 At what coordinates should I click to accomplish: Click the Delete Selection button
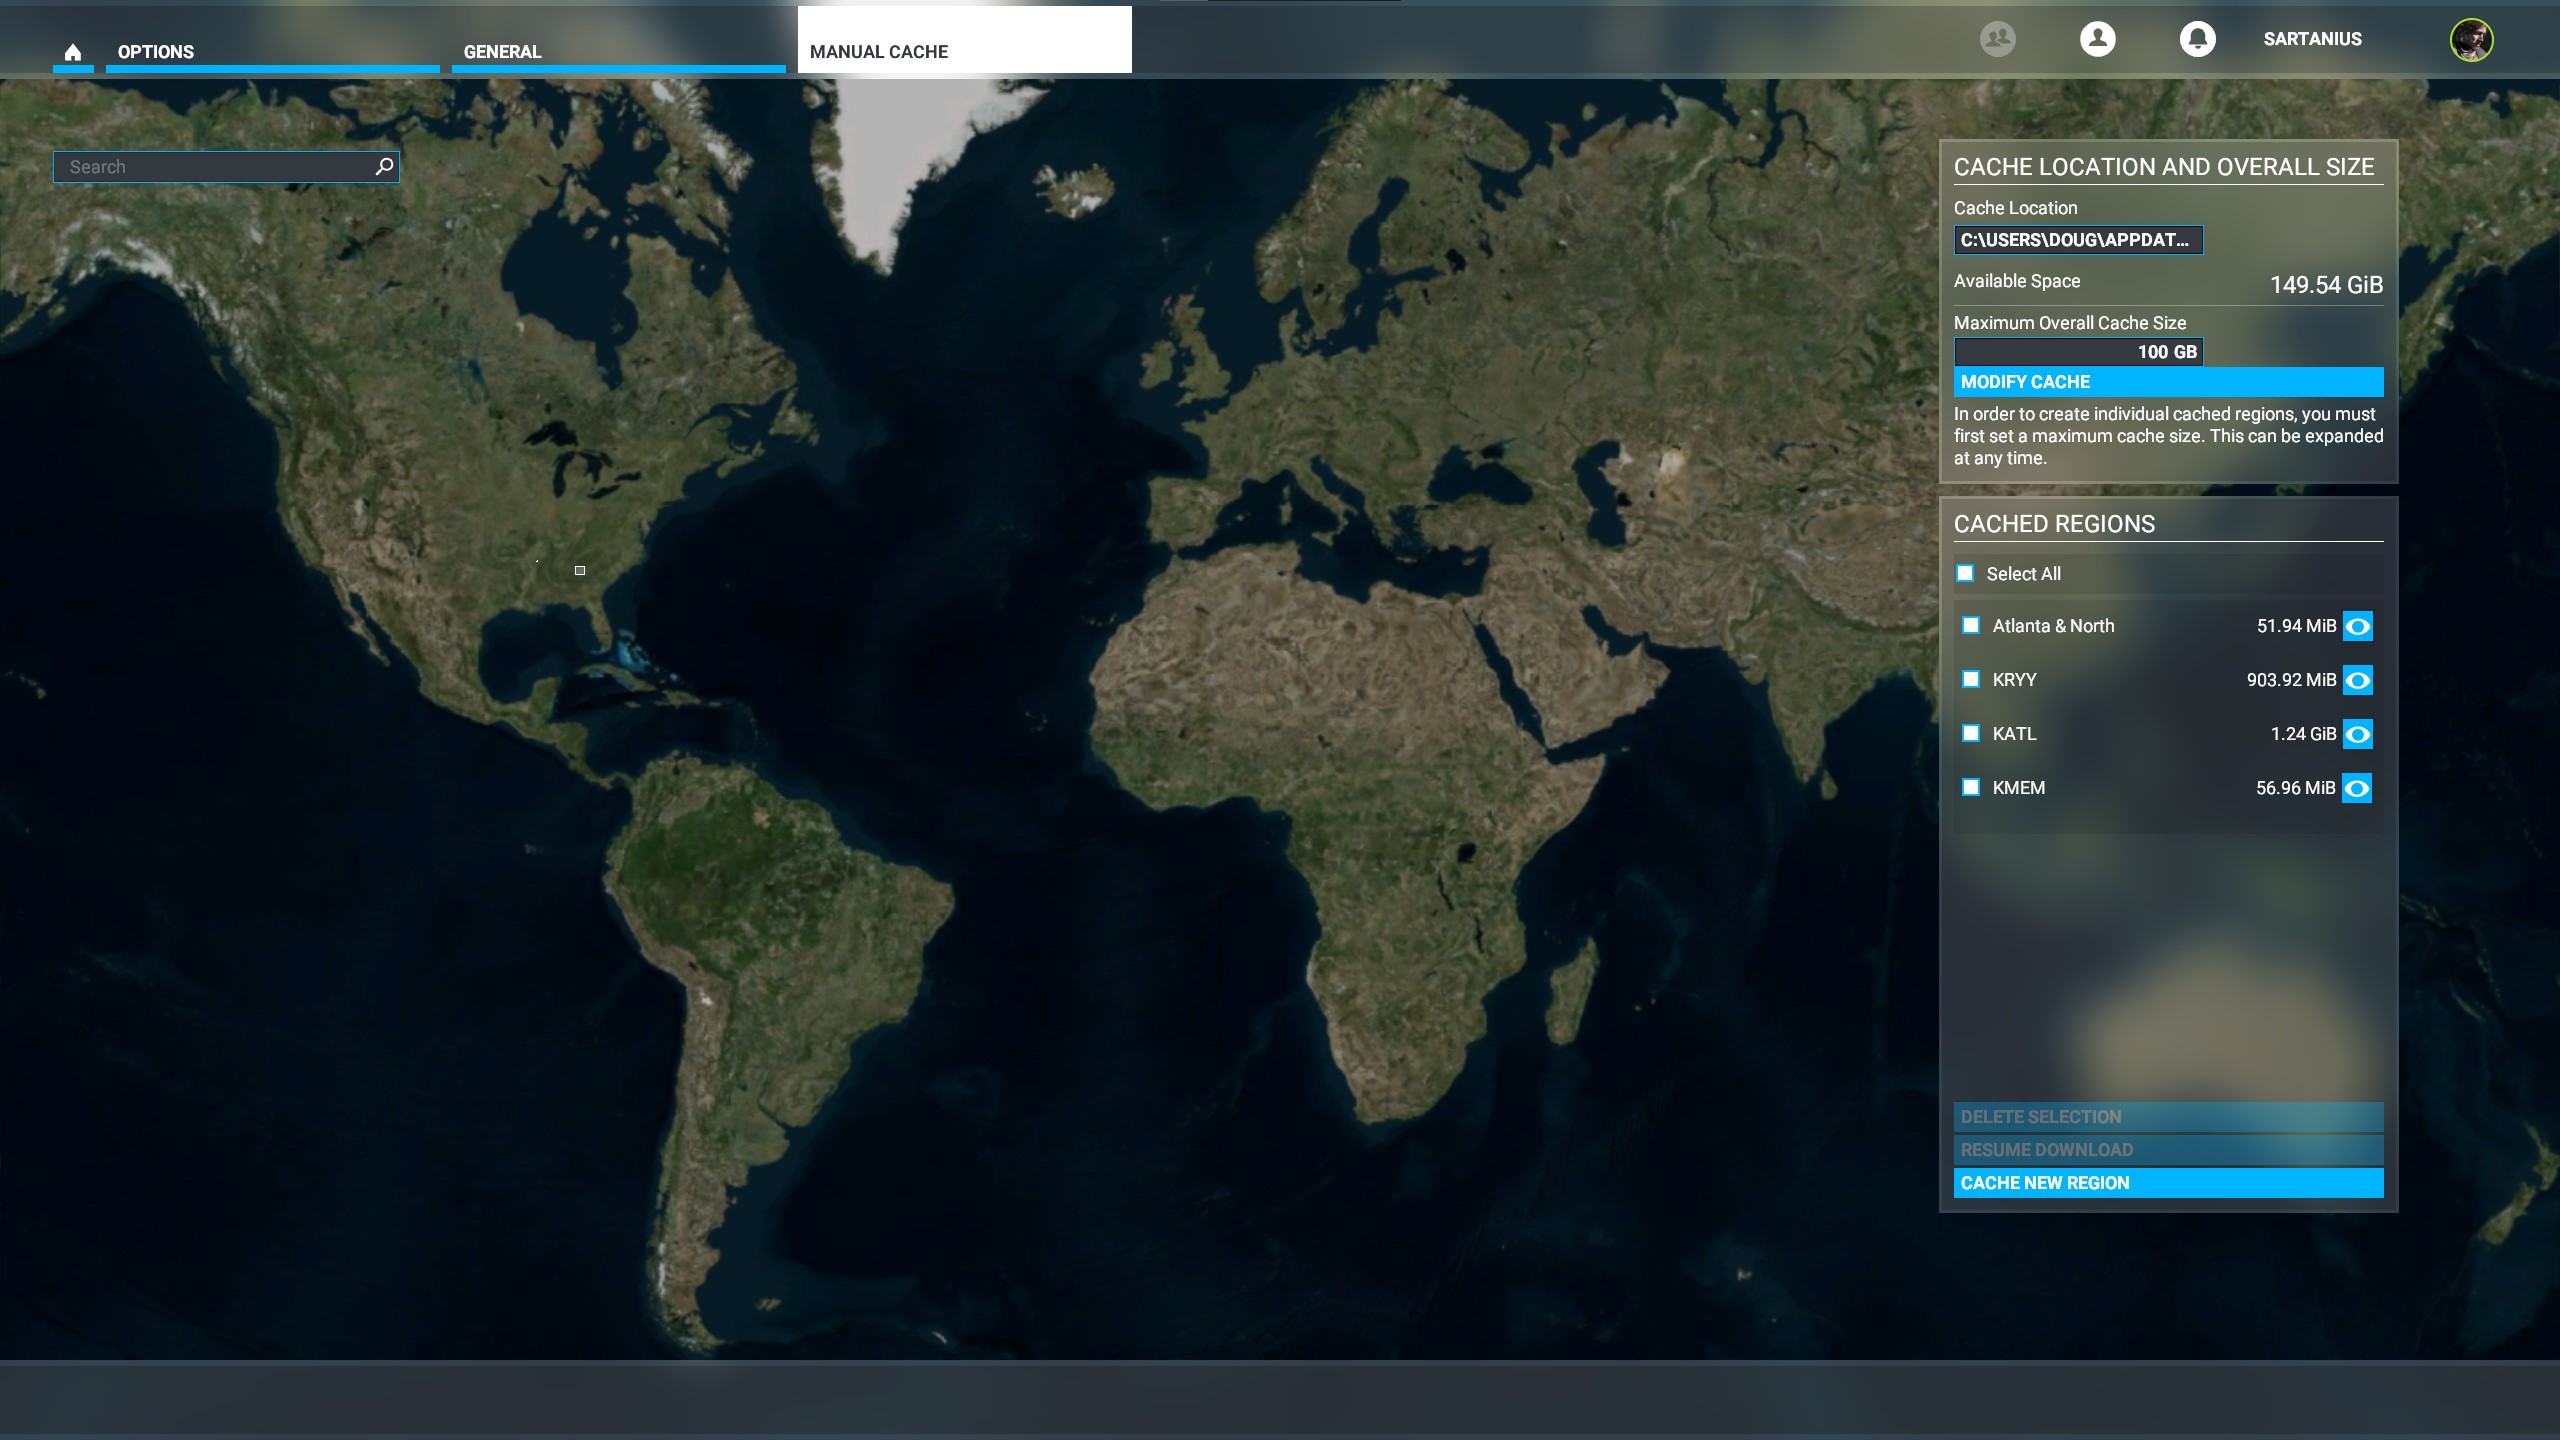(2168, 1117)
